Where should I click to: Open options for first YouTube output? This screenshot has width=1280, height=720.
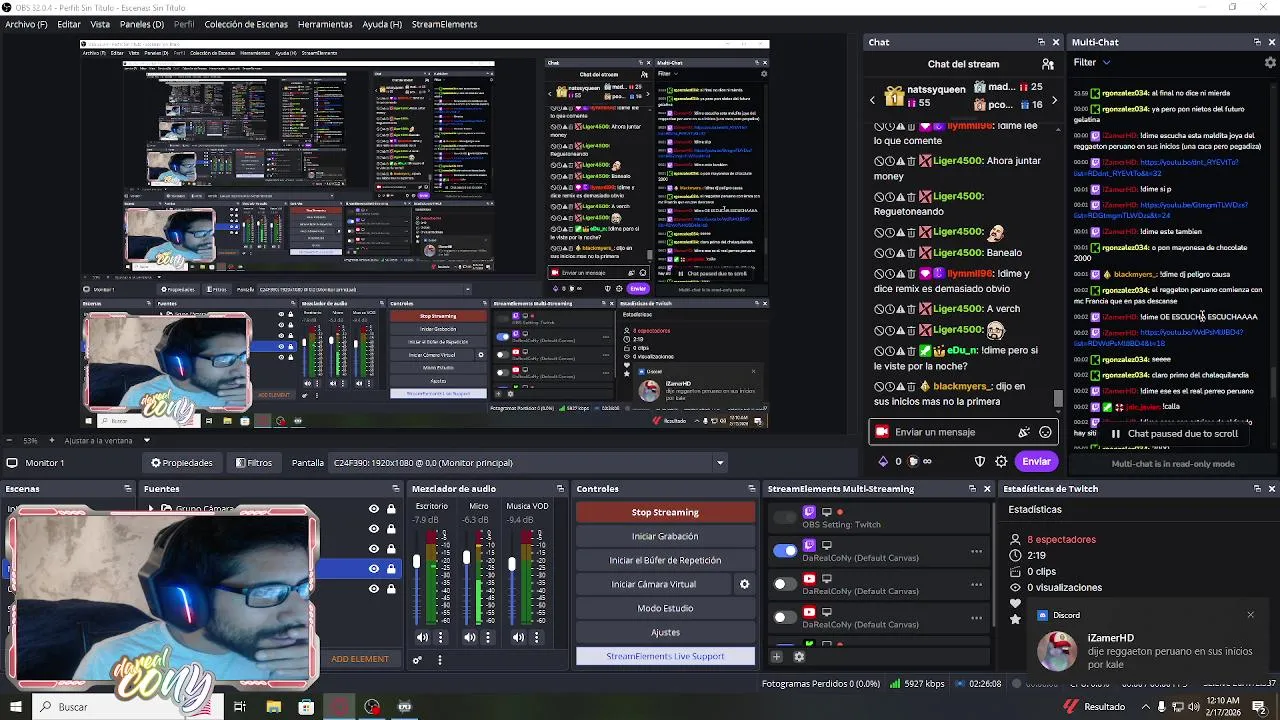point(976,584)
